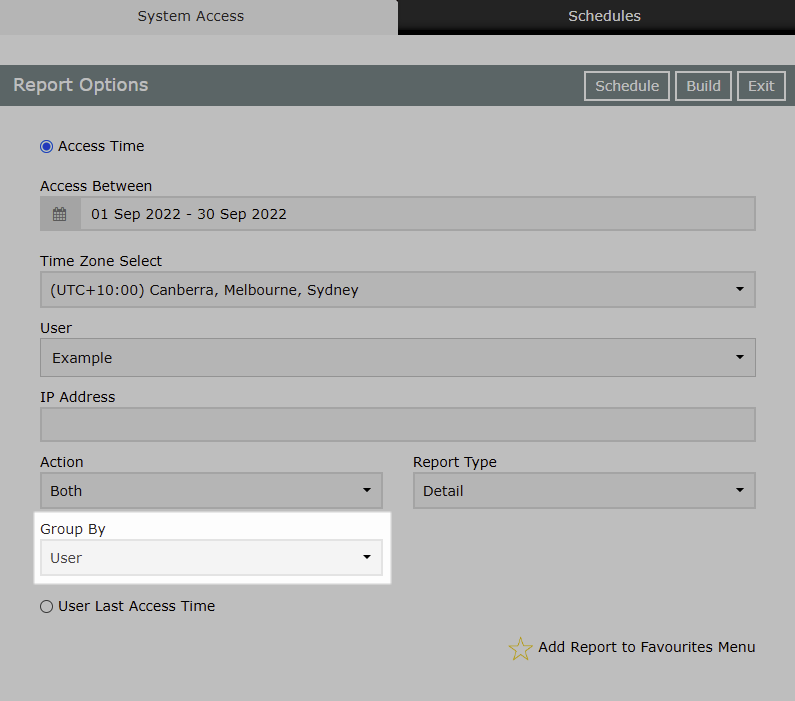Click the IP Address label
This screenshot has height=701, width=795.
pyautogui.click(x=78, y=397)
